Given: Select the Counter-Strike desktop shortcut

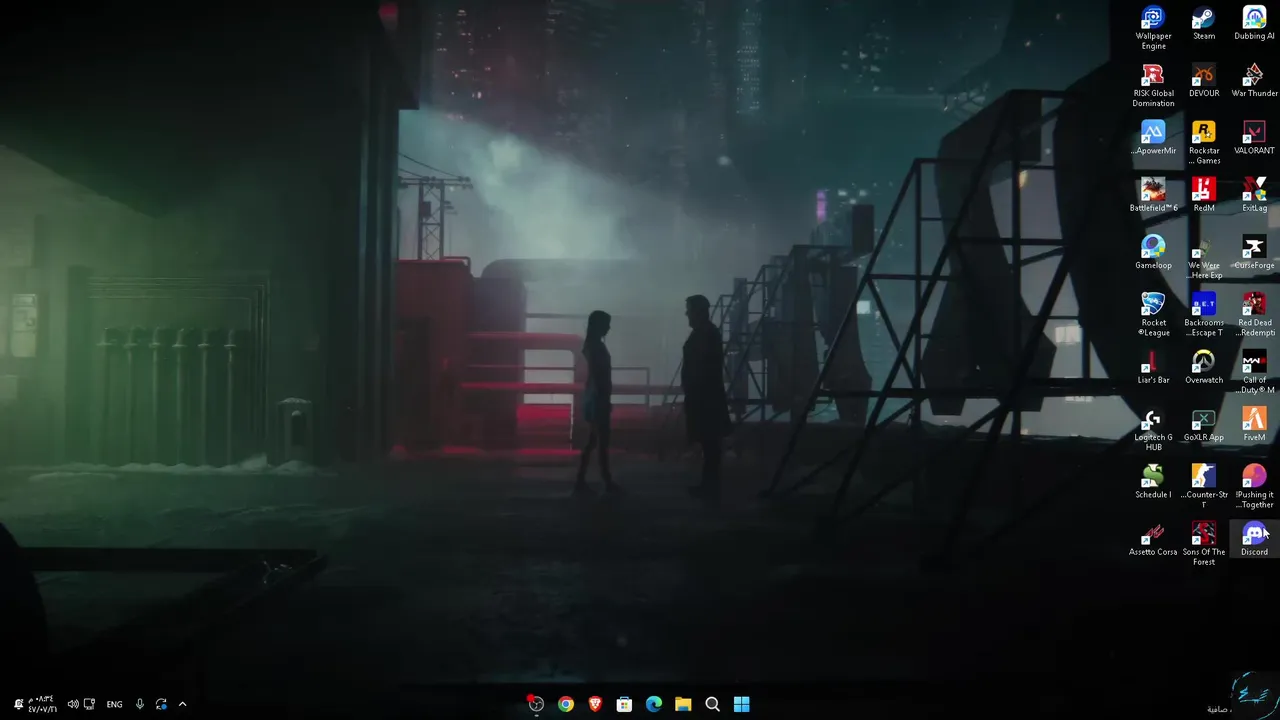Looking at the screenshot, I should point(1204,487).
